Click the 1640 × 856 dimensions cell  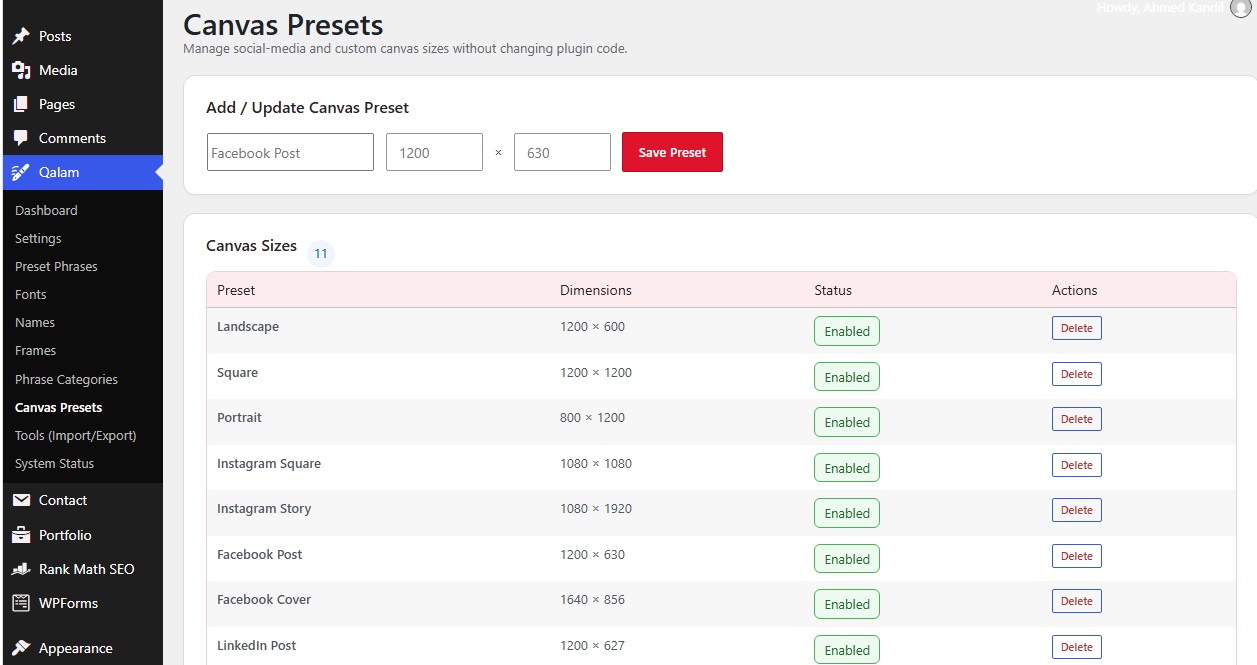(x=592, y=600)
